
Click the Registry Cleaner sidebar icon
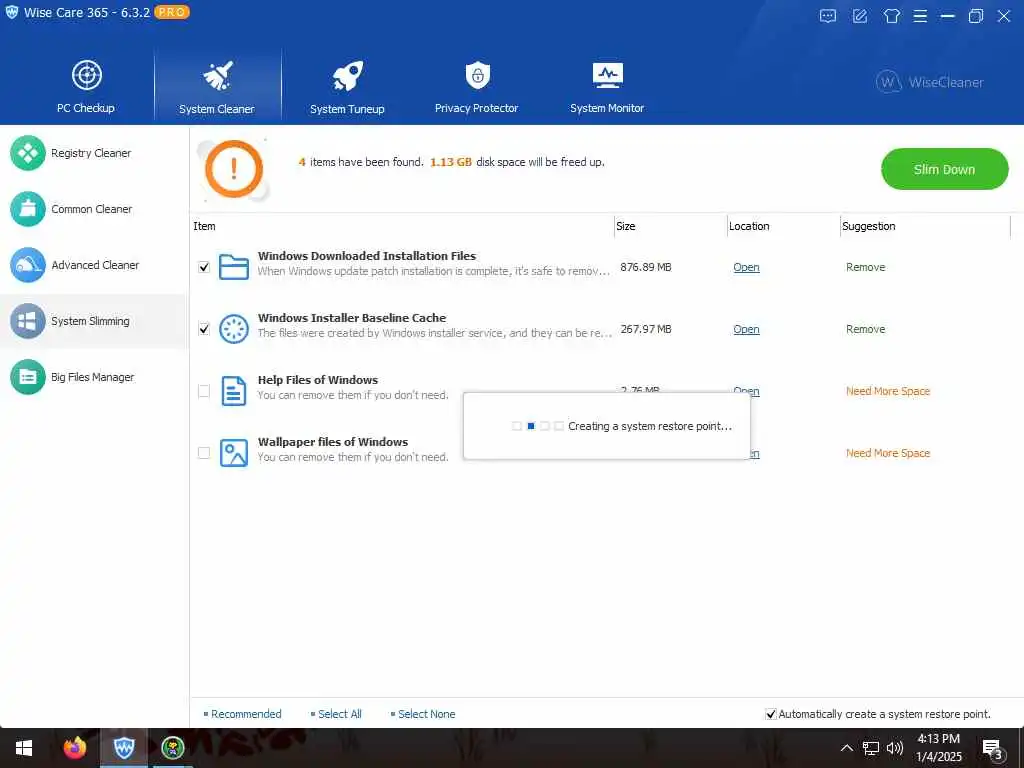click(27, 153)
